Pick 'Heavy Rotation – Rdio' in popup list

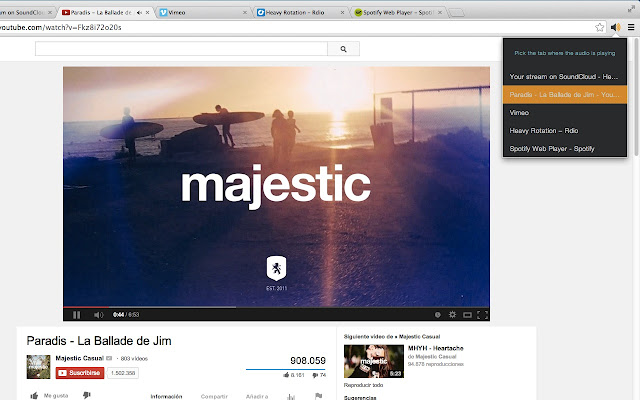tap(565, 131)
